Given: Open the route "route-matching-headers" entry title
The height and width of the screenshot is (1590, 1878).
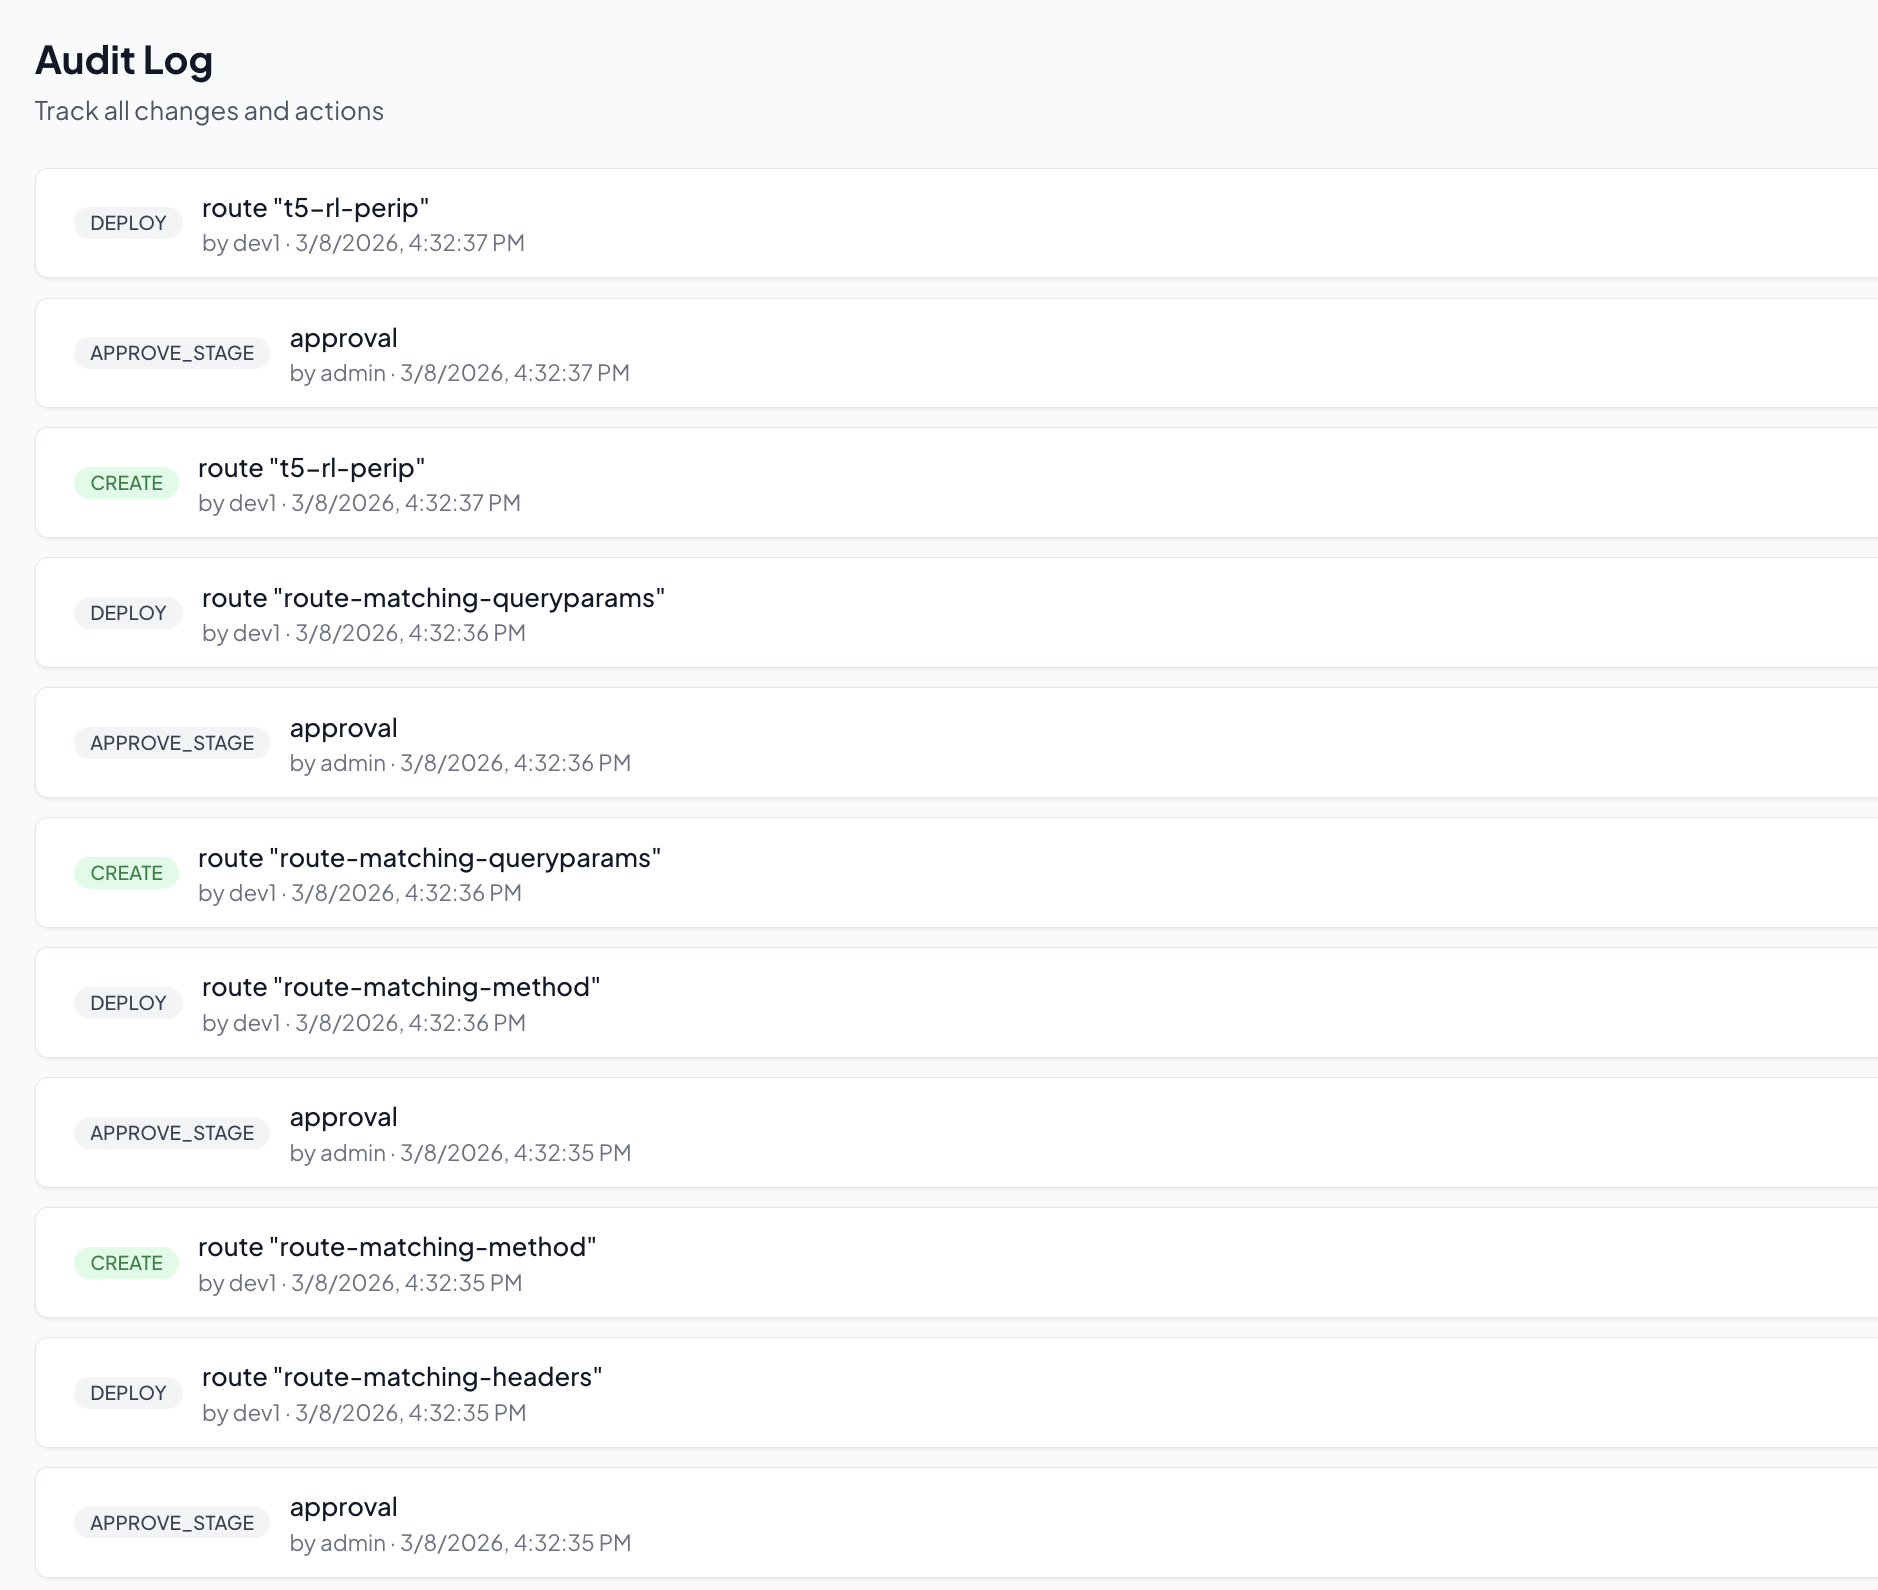Looking at the screenshot, I should 402,1377.
